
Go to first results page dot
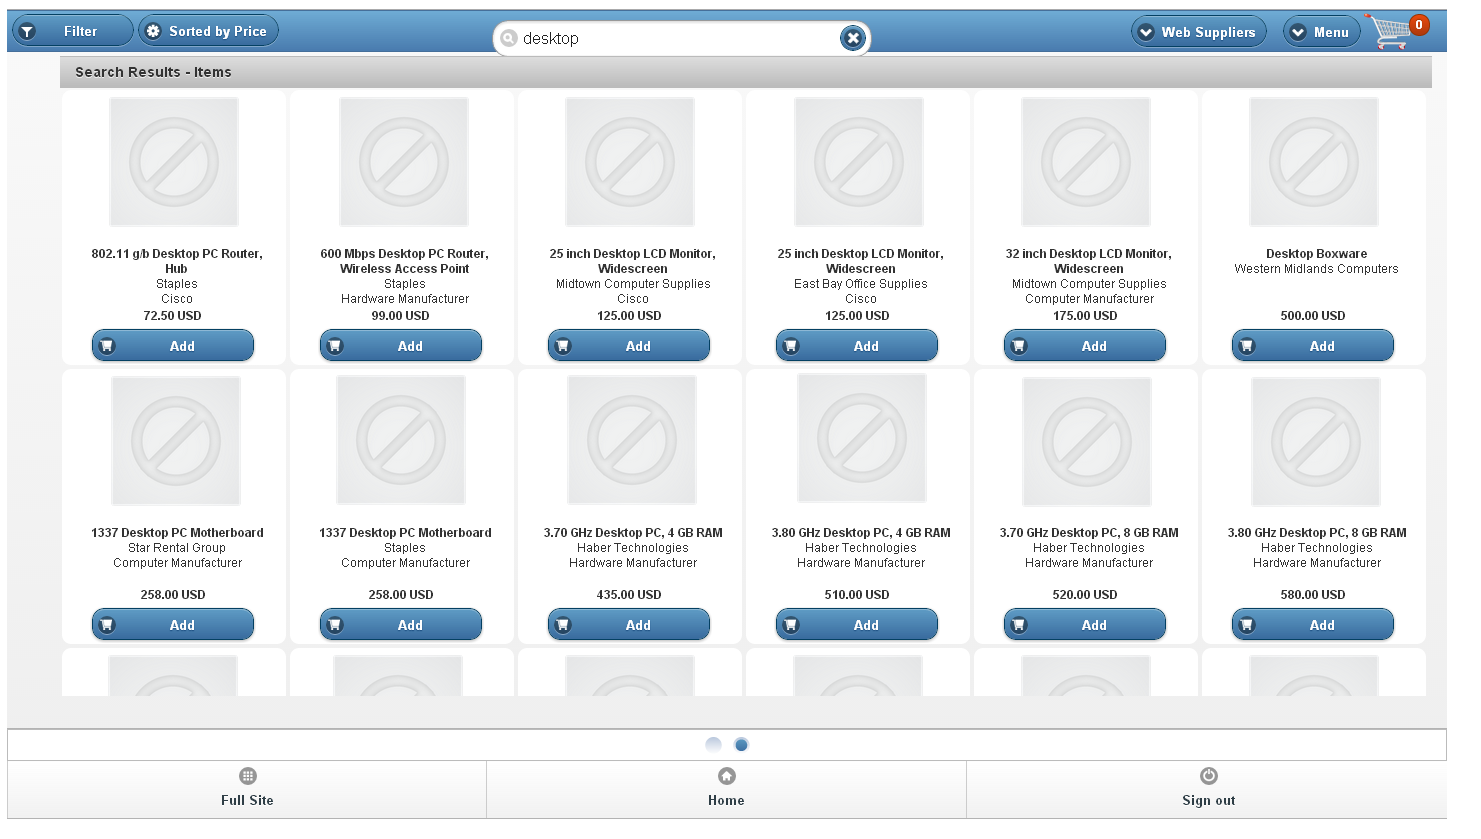coord(713,745)
